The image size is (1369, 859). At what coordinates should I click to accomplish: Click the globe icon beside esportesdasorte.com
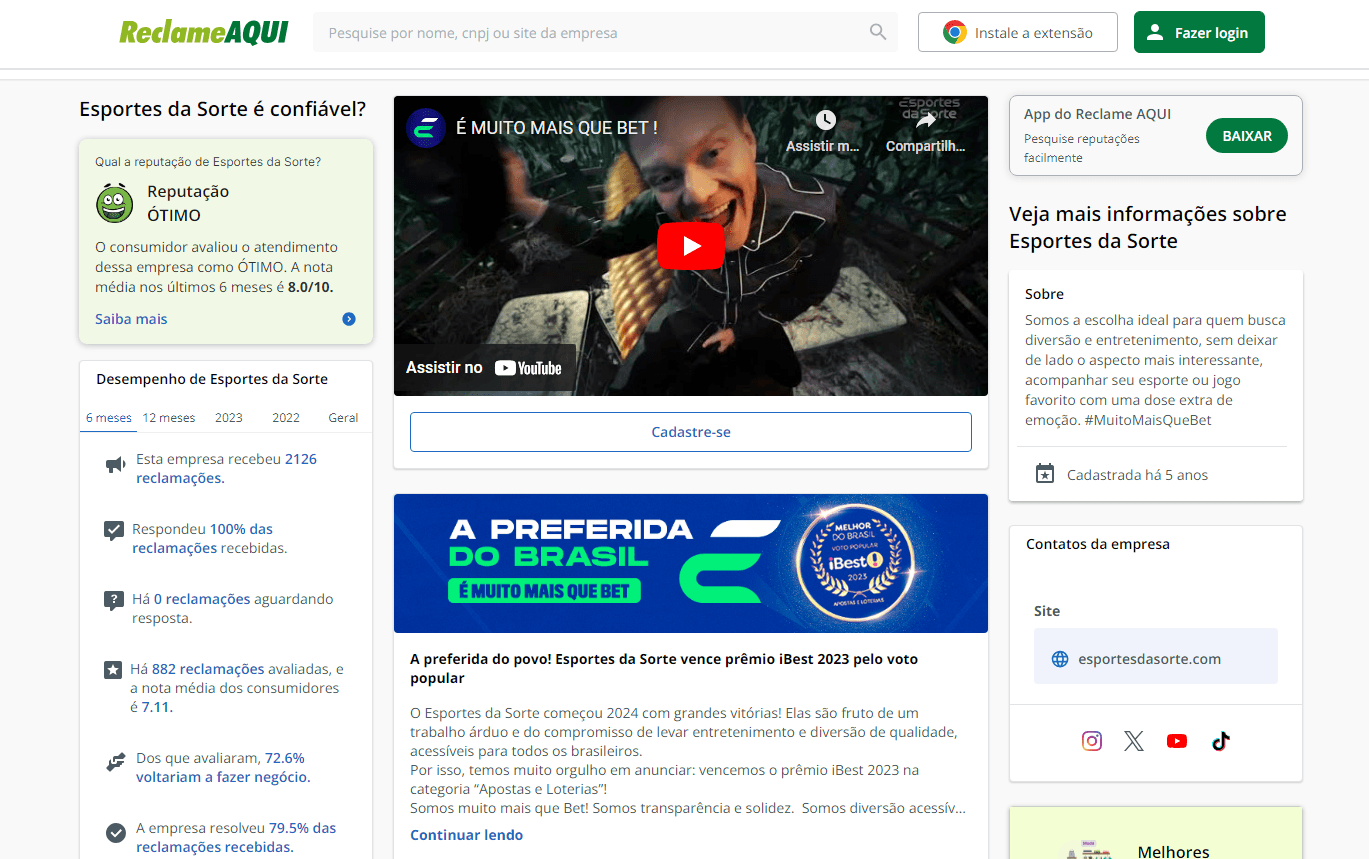[1060, 659]
